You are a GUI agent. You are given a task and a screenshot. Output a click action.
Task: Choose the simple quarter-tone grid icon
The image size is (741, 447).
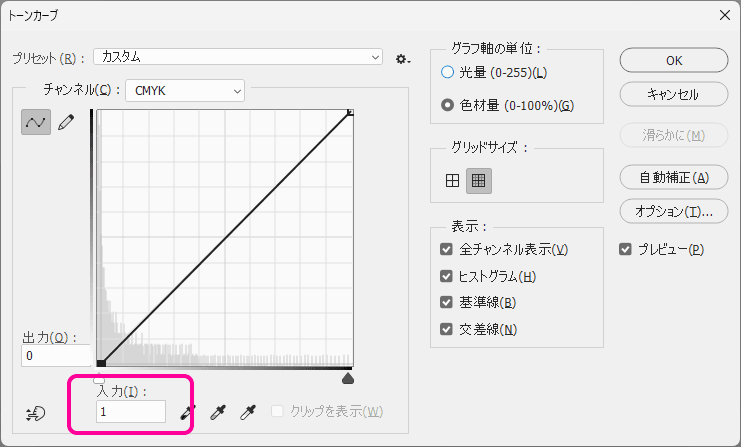click(x=452, y=181)
